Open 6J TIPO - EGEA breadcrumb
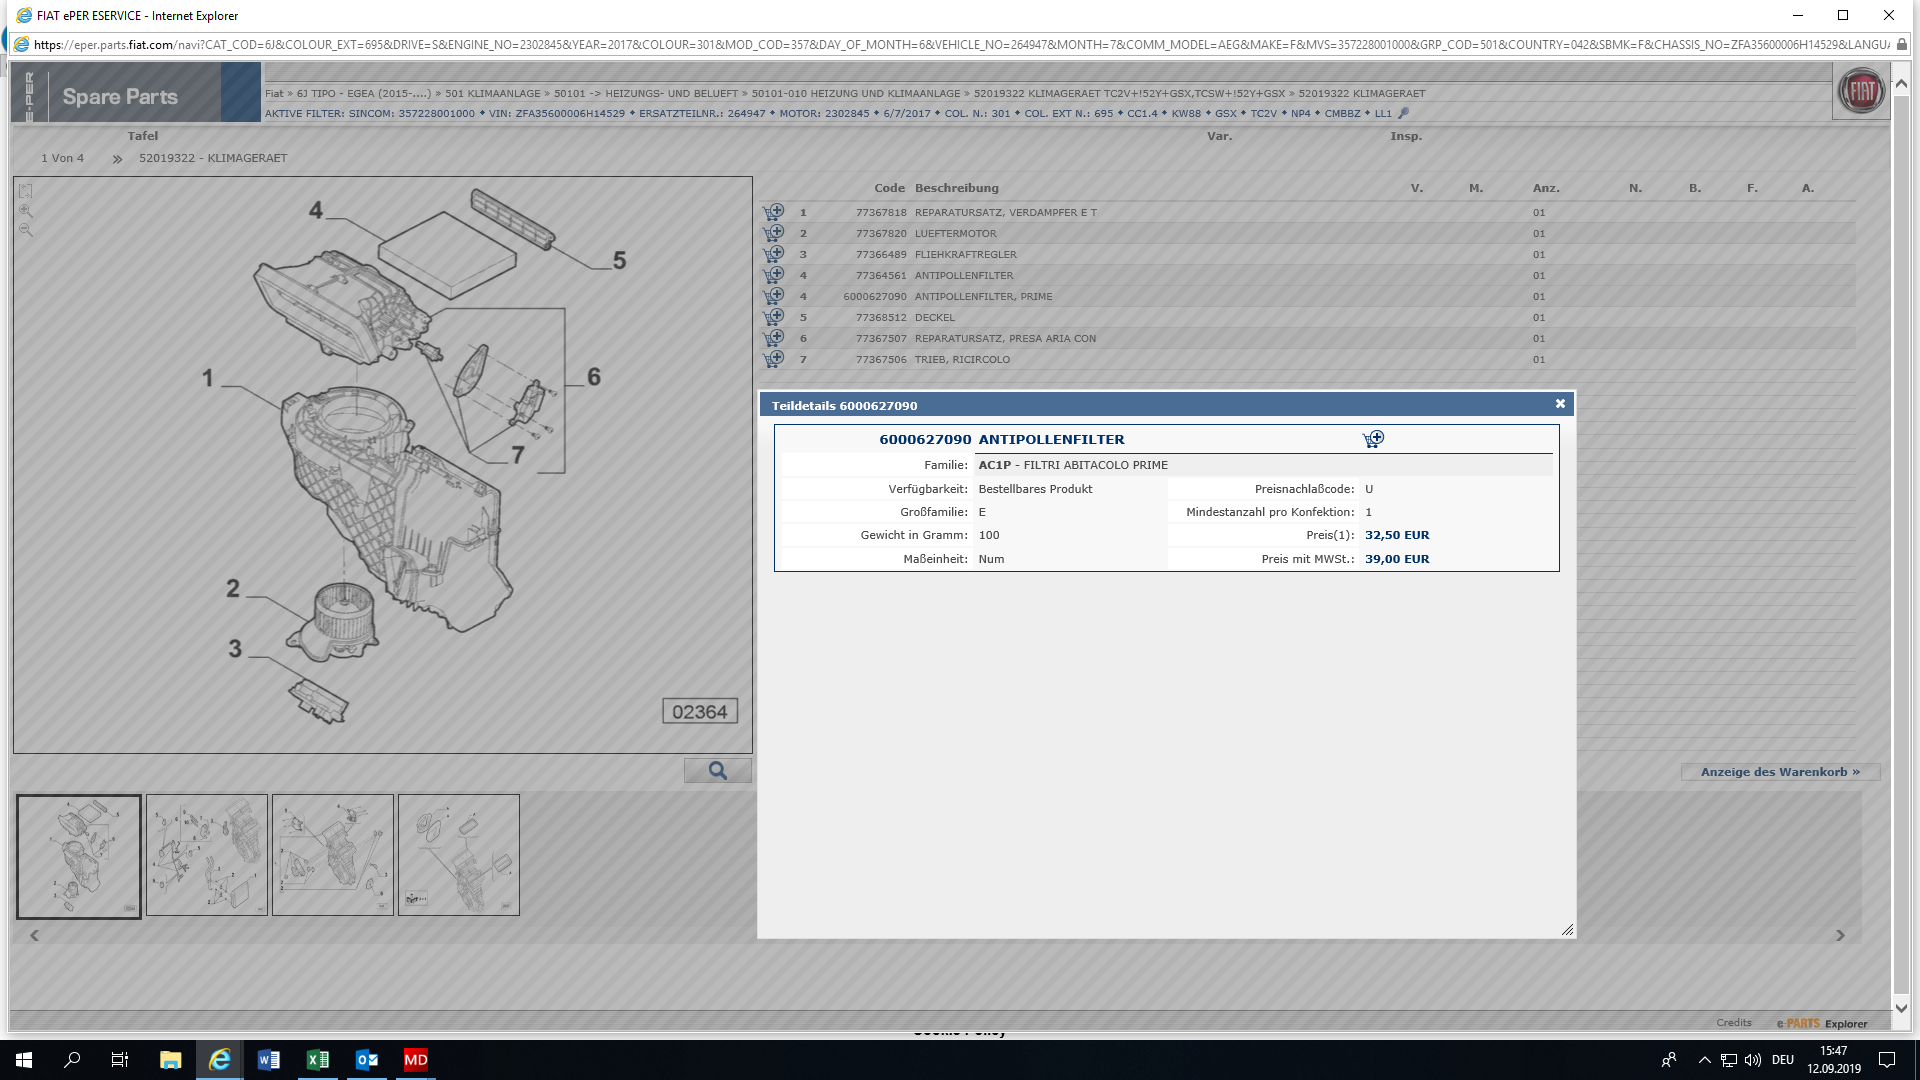Viewport: 1920px width, 1080px height. point(364,93)
